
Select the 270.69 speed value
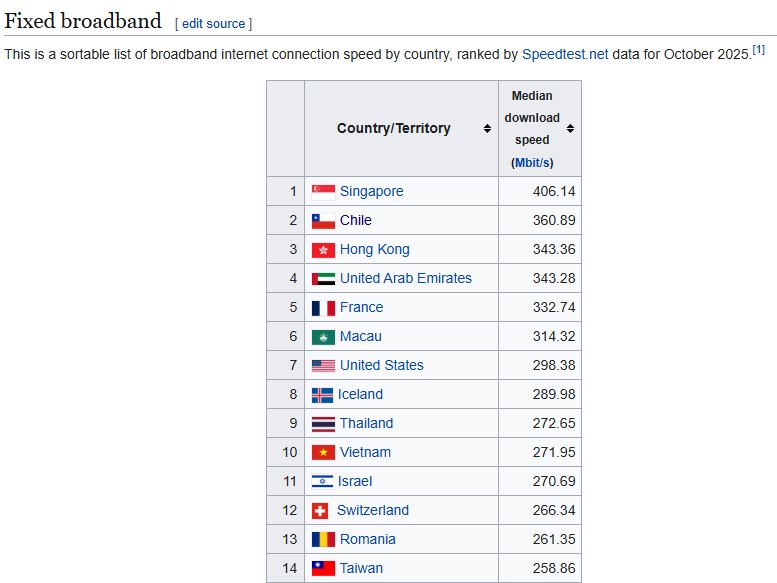(x=554, y=481)
